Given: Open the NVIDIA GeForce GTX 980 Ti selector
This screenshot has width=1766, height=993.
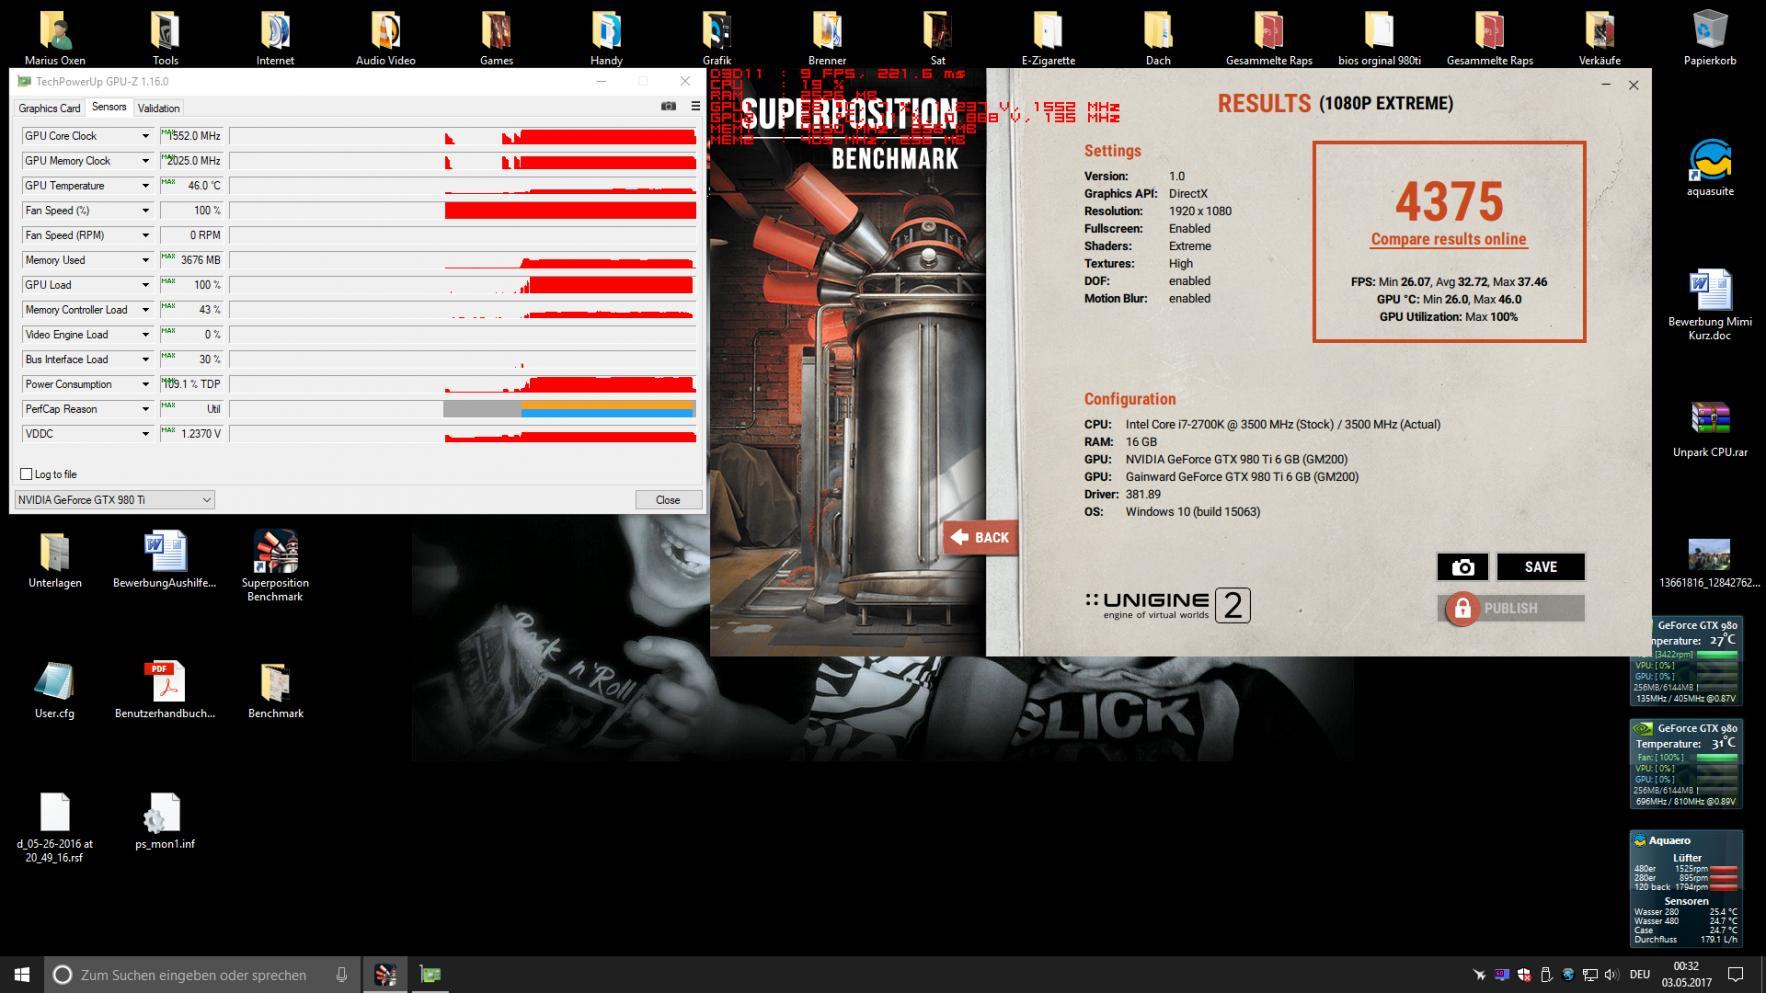Looking at the screenshot, I should 114,500.
